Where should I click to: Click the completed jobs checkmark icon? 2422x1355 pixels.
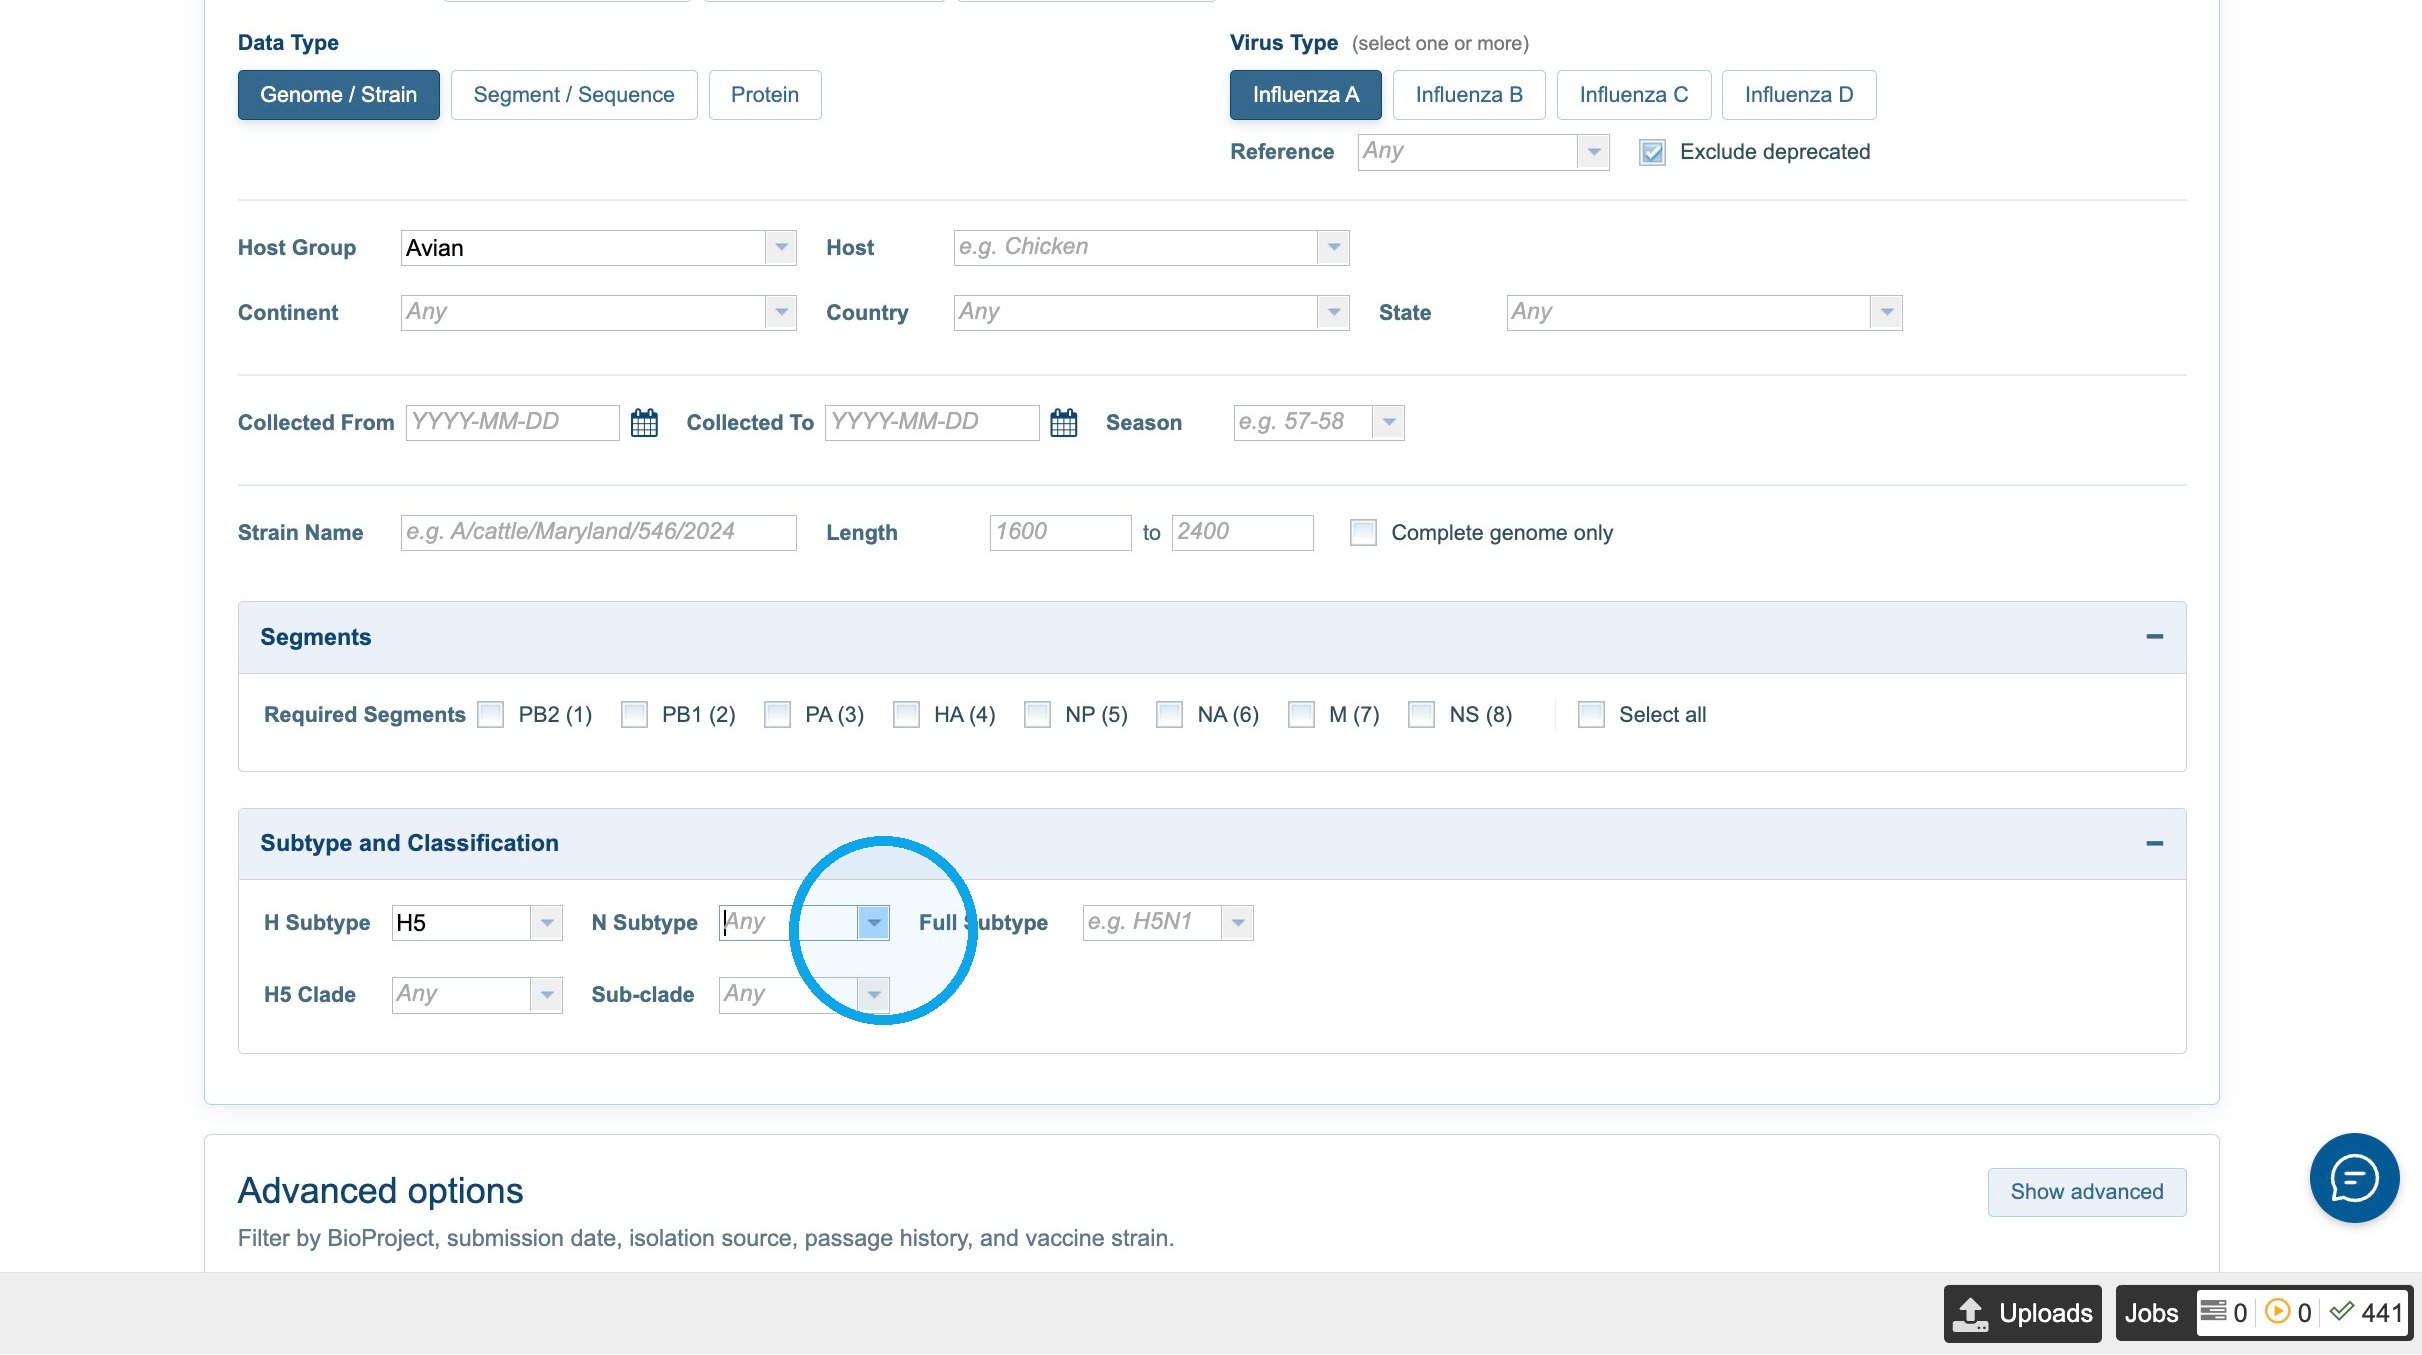(x=2341, y=1311)
